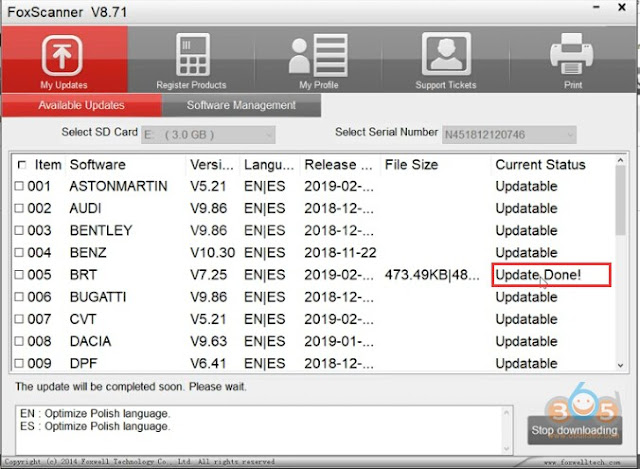Viewport: 640px width, 469px height.
Task: Click the software list scroll down arrow
Action: 620,366
